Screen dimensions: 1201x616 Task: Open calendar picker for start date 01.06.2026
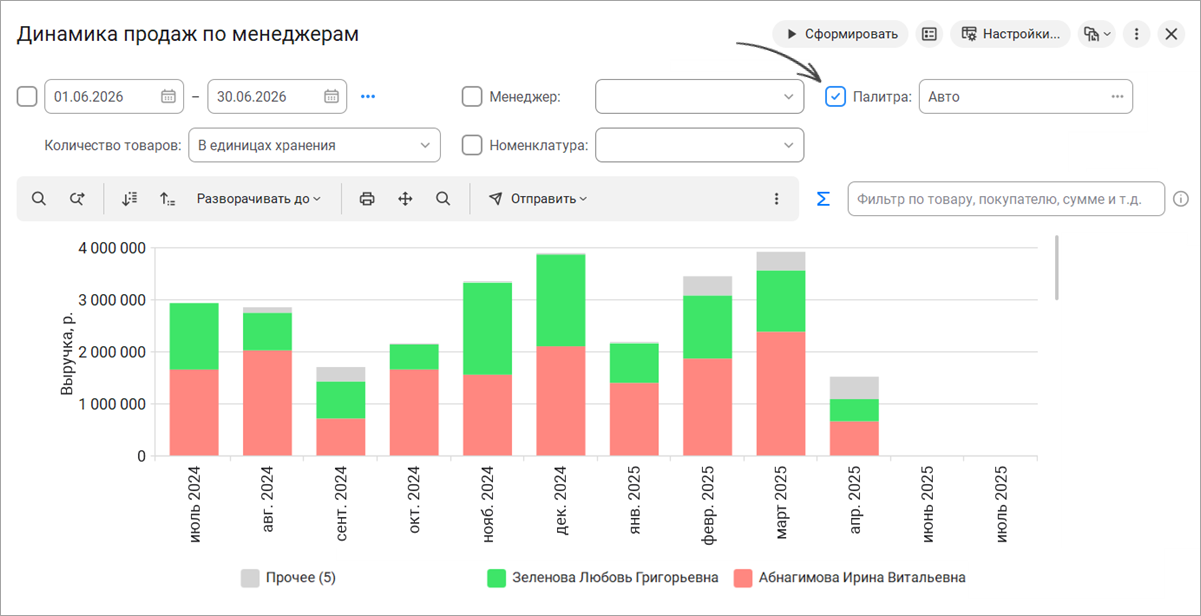(168, 97)
